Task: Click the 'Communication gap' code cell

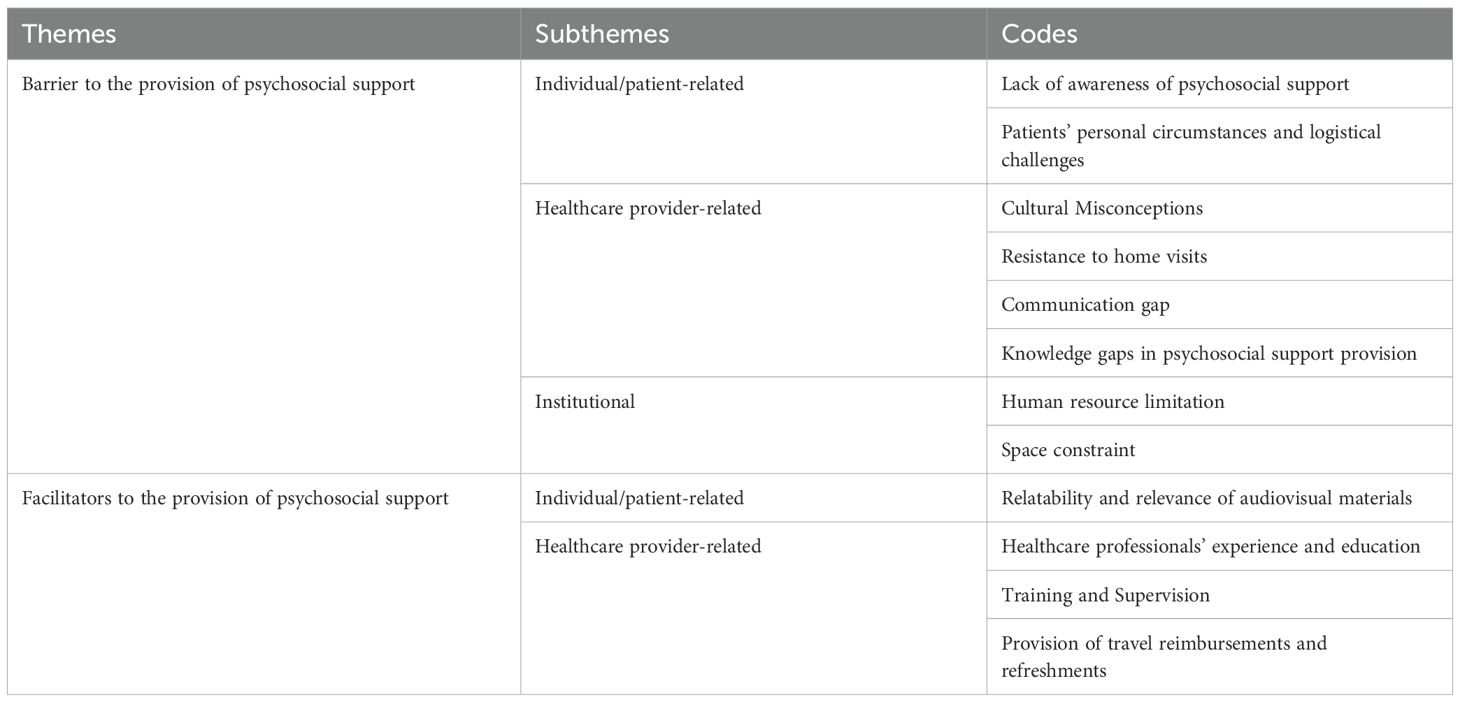Action: [1085, 305]
